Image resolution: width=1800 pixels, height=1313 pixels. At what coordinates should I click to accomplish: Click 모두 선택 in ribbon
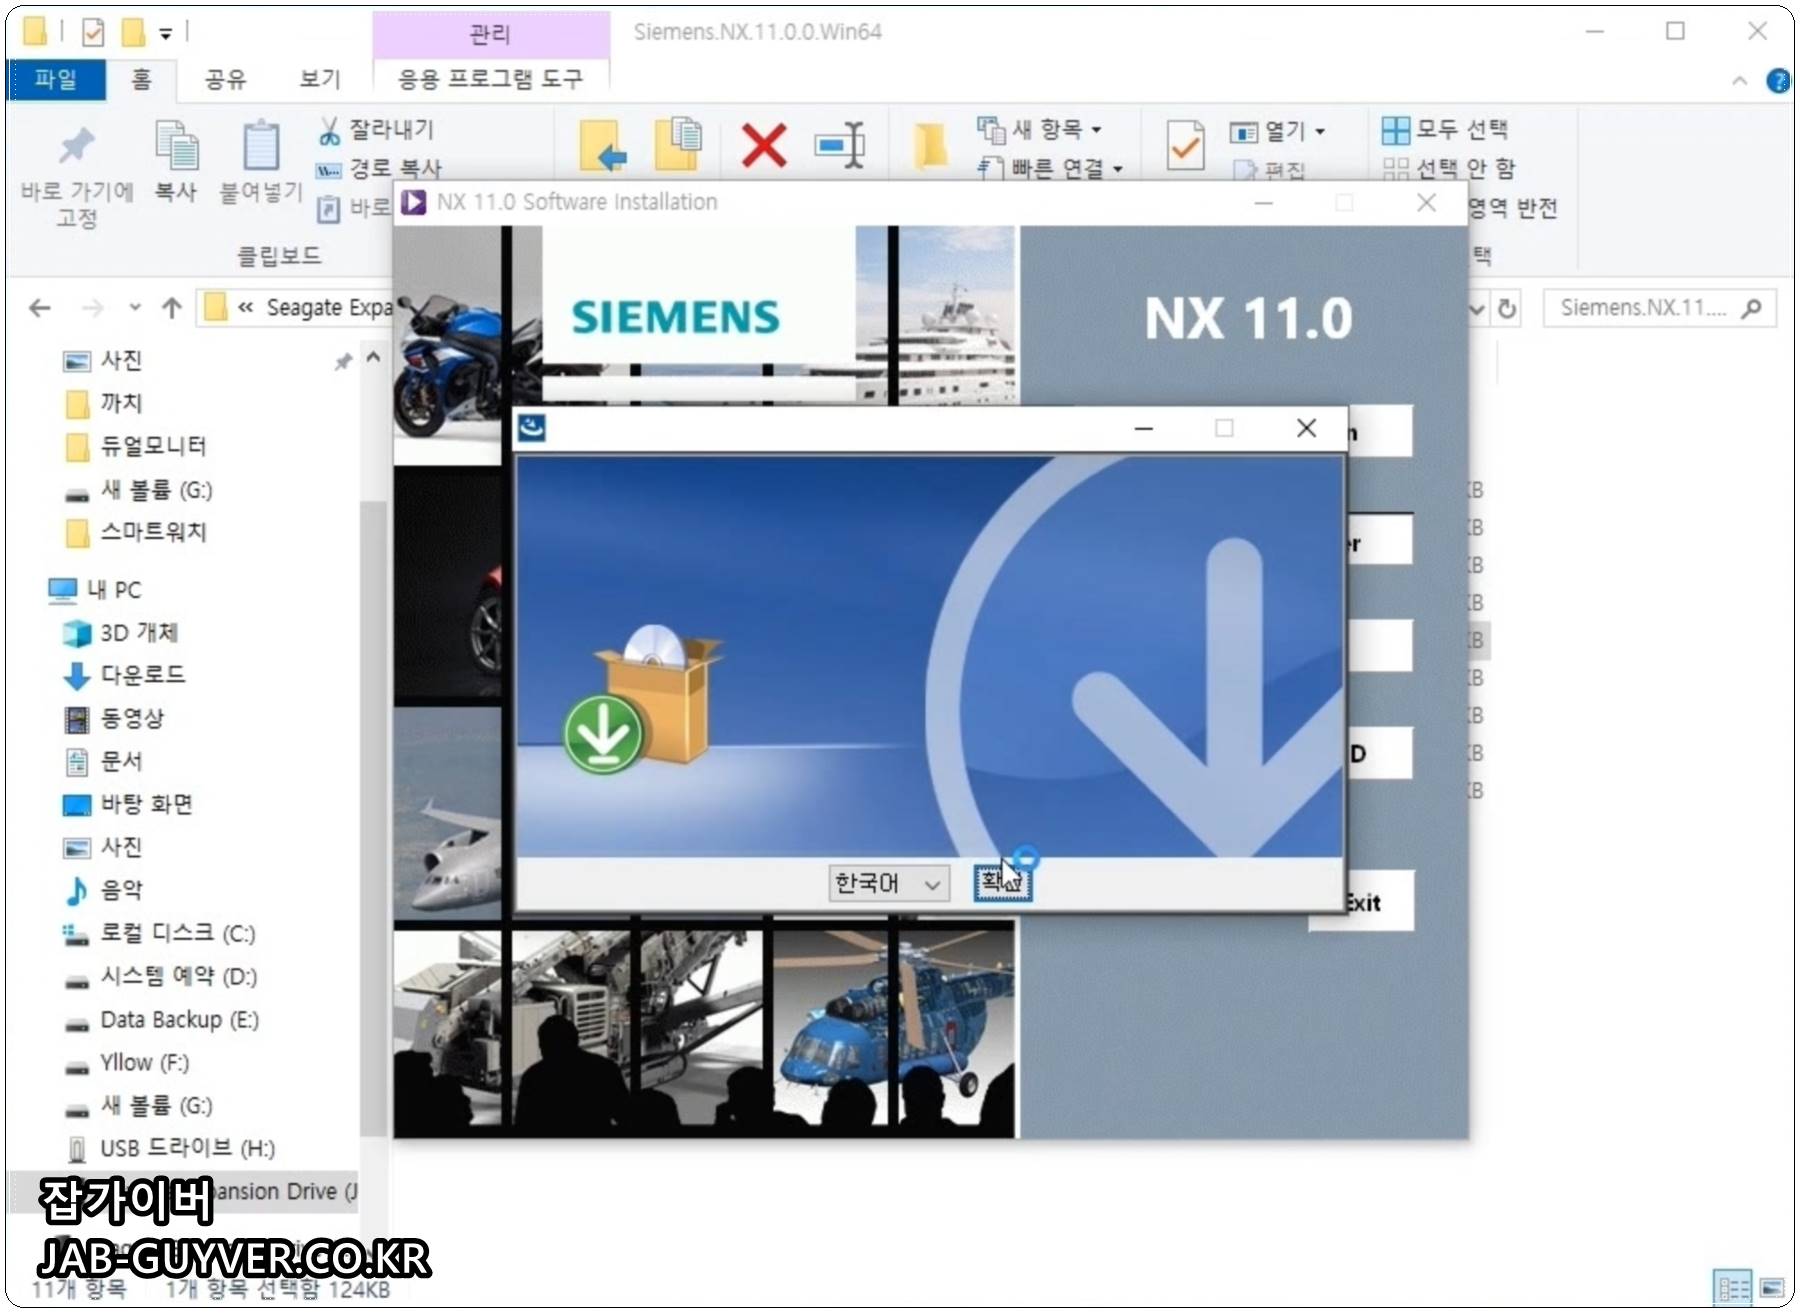click(x=1445, y=129)
